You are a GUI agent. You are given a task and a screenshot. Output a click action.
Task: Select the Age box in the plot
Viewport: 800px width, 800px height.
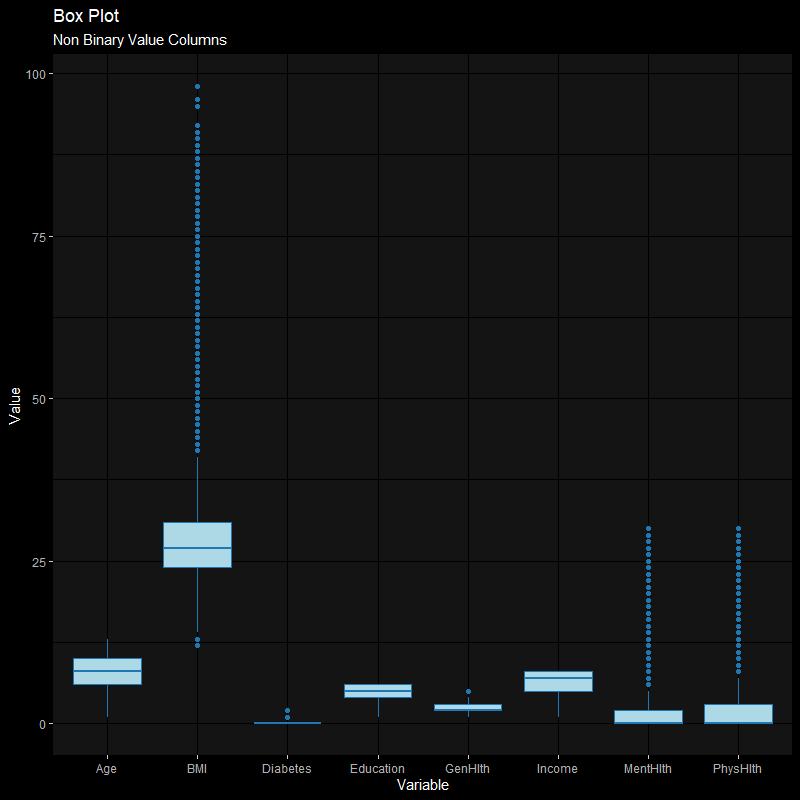108,671
